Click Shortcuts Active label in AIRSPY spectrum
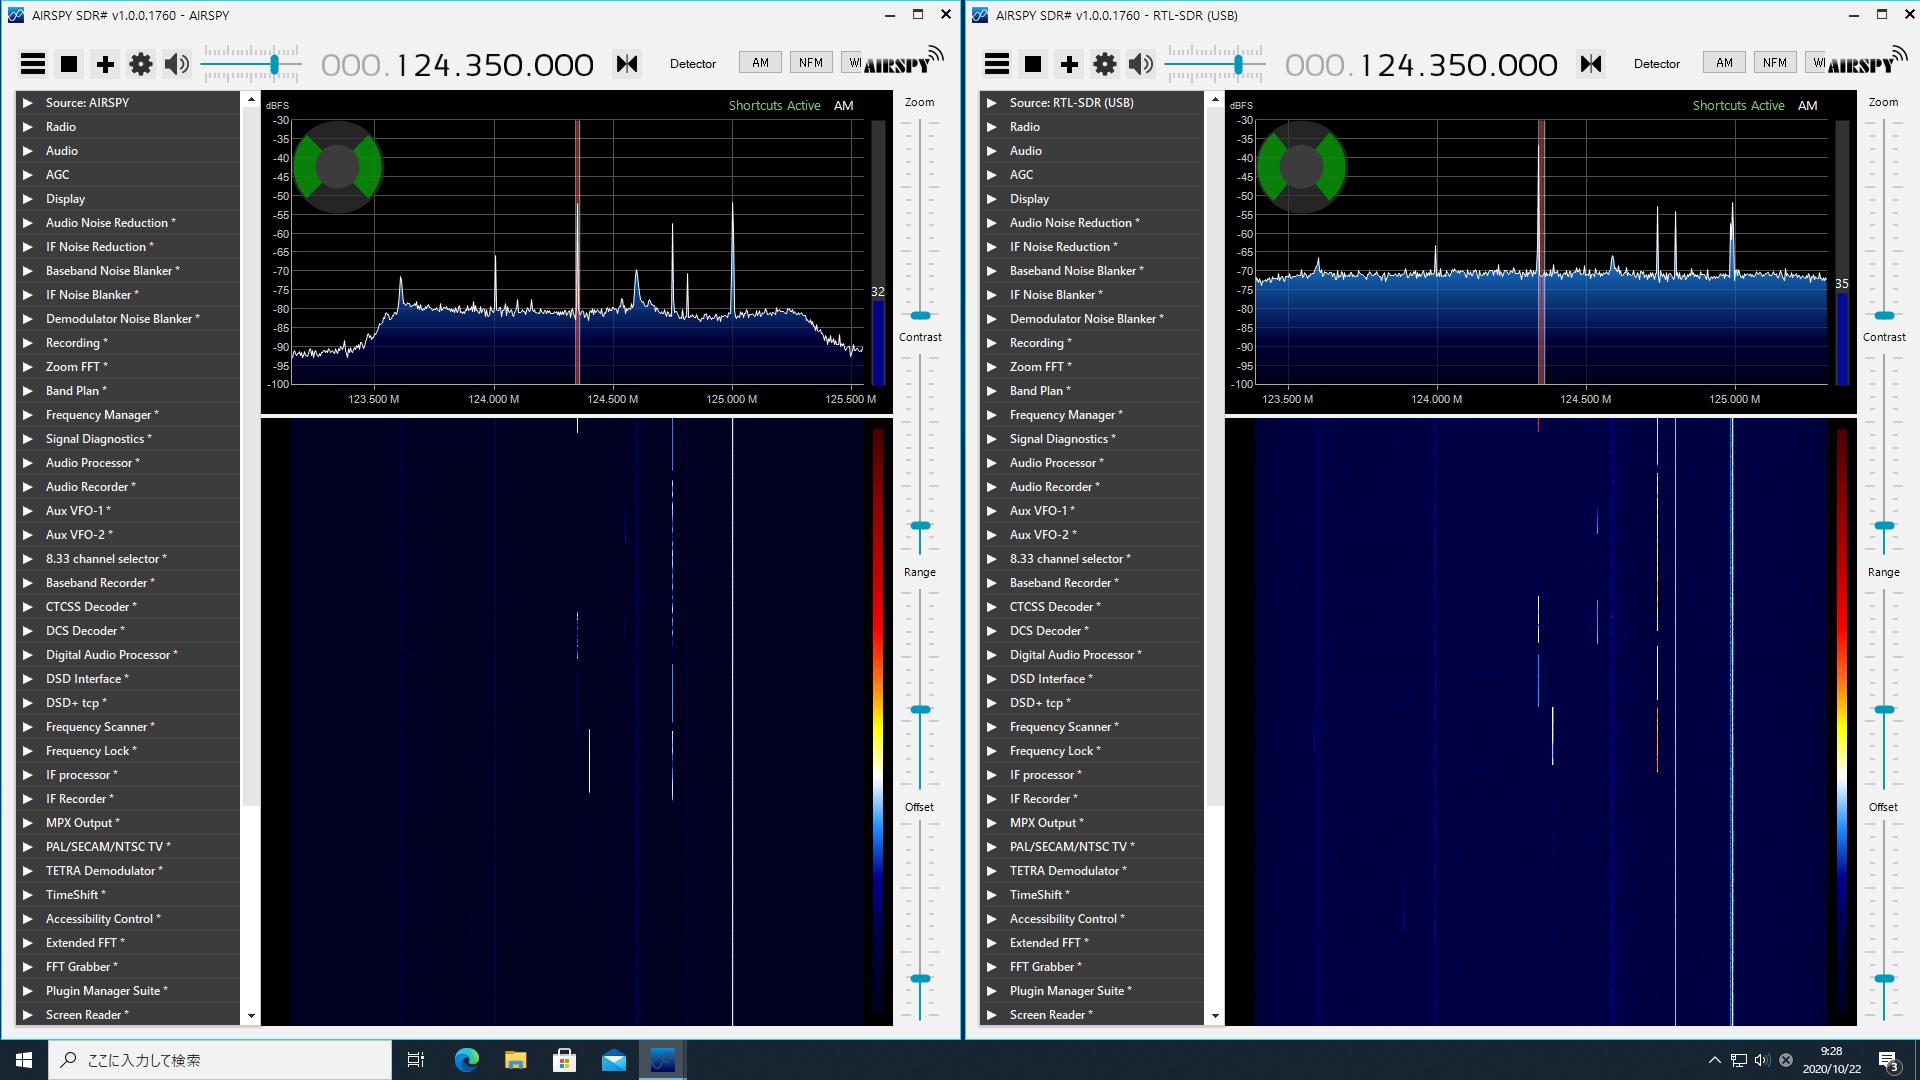The width and height of the screenshot is (1920, 1080). click(774, 105)
